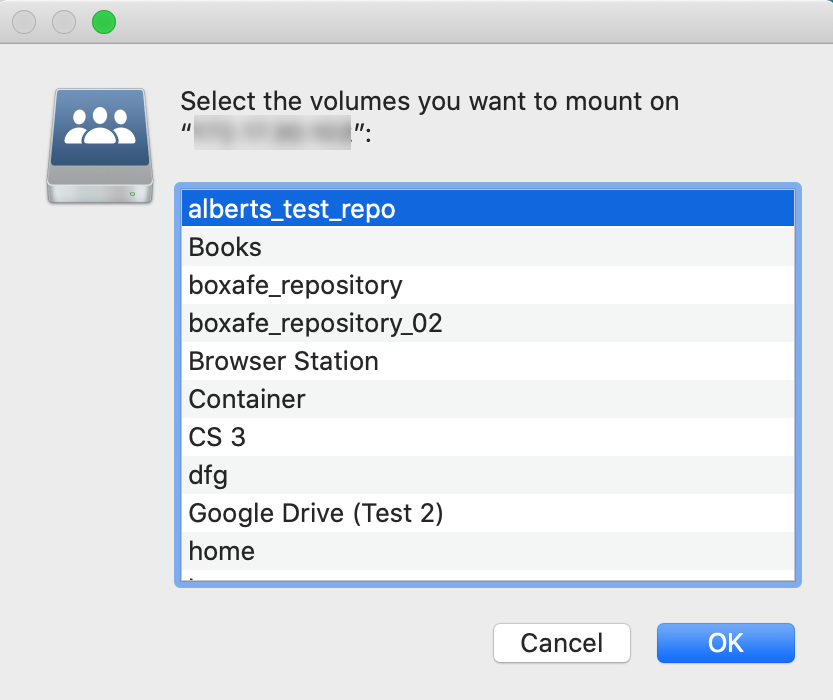Confirm mounting with the OK button
833x700 pixels.
point(725,643)
